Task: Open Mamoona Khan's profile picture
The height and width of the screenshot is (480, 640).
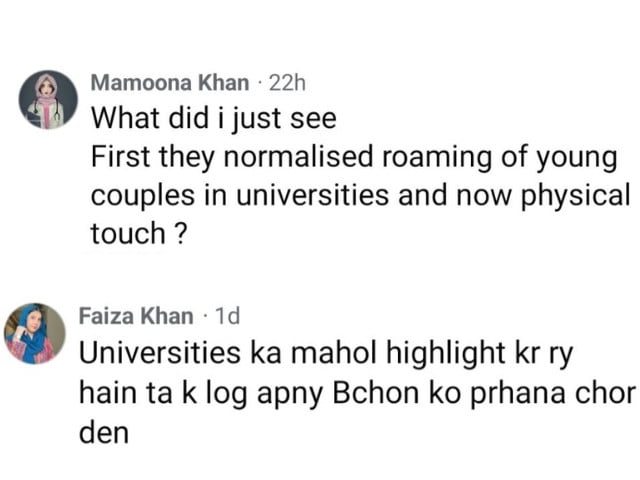Action: [48, 100]
